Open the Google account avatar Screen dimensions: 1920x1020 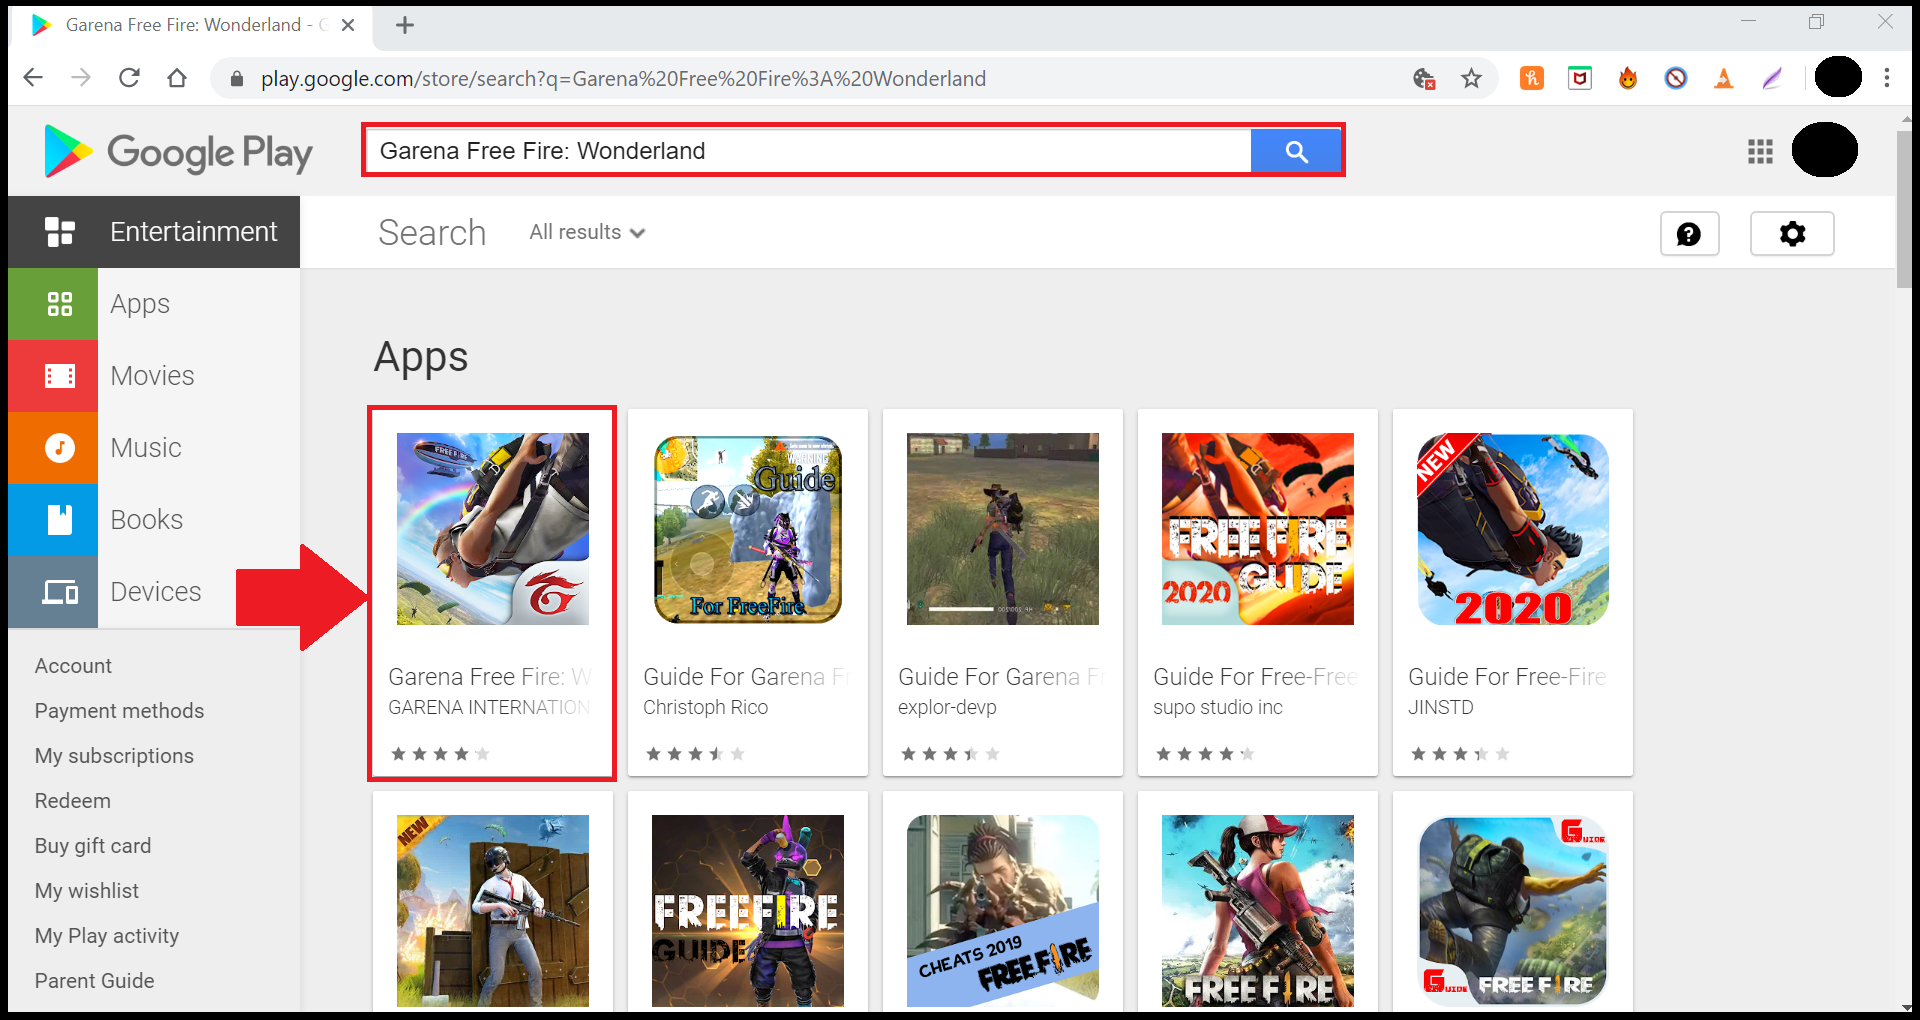1825,150
